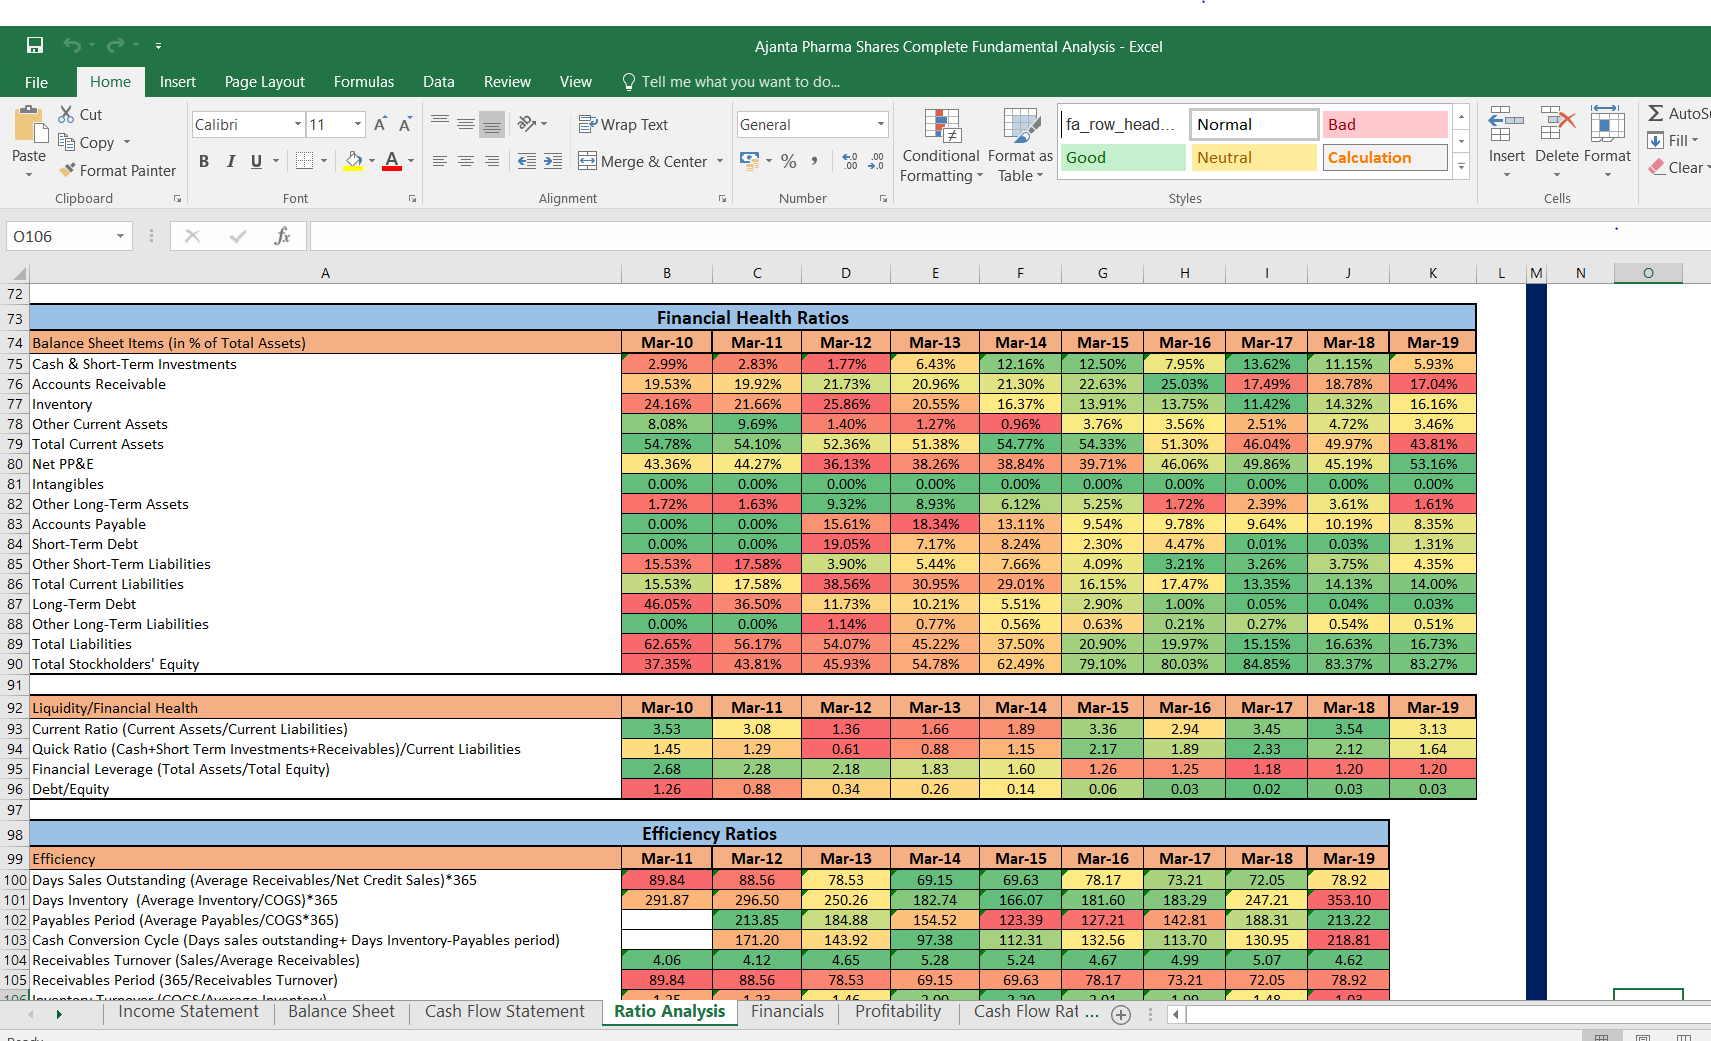The image size is (1711, 1041).
Task: Click the Tell me what you want to do box
Action: pyautogui.click(x=731, y=82)
